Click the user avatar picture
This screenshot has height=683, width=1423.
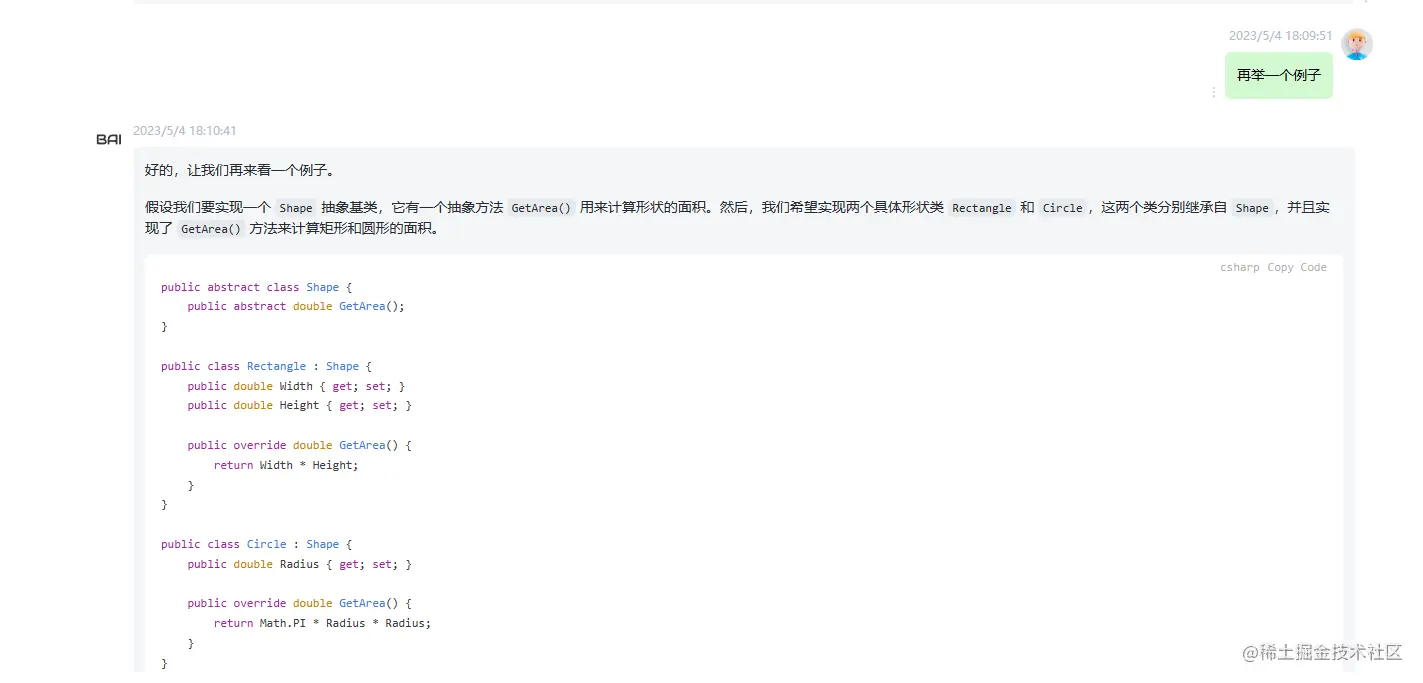pyautogui.click(x=1357, y=44)
